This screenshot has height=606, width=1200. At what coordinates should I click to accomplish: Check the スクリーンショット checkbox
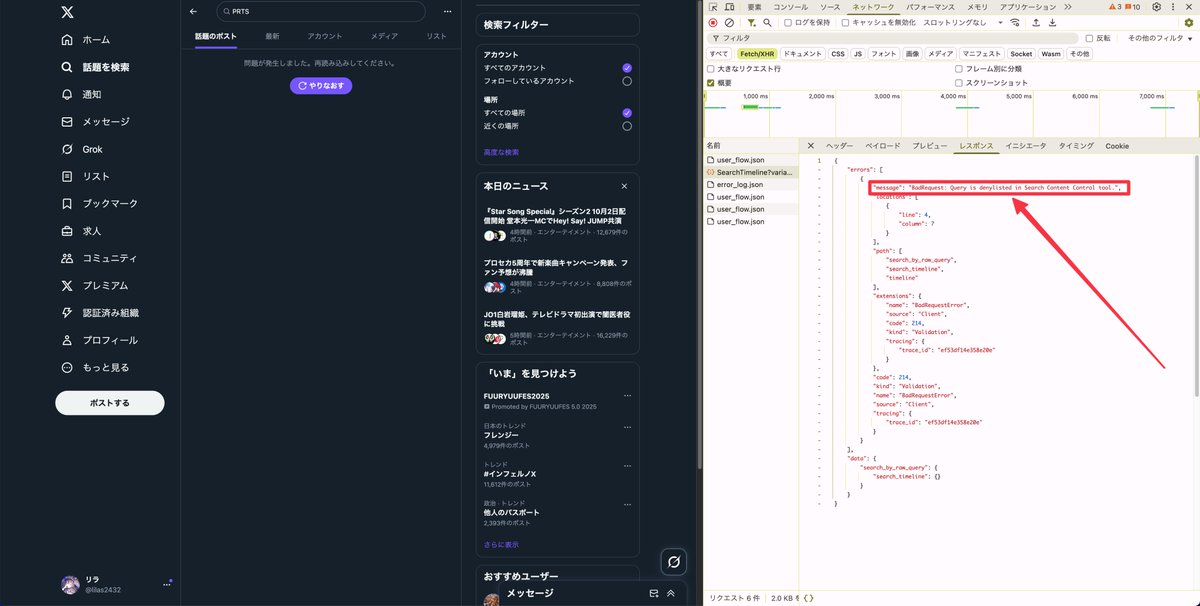[960, 83]
